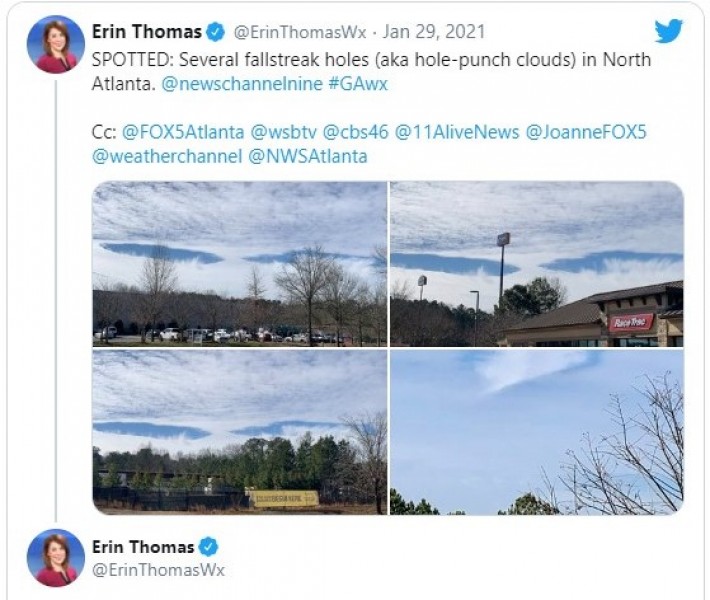Open the #GAwx hashtag
This screenshot has height=600, width=710.
coord(358,84)
